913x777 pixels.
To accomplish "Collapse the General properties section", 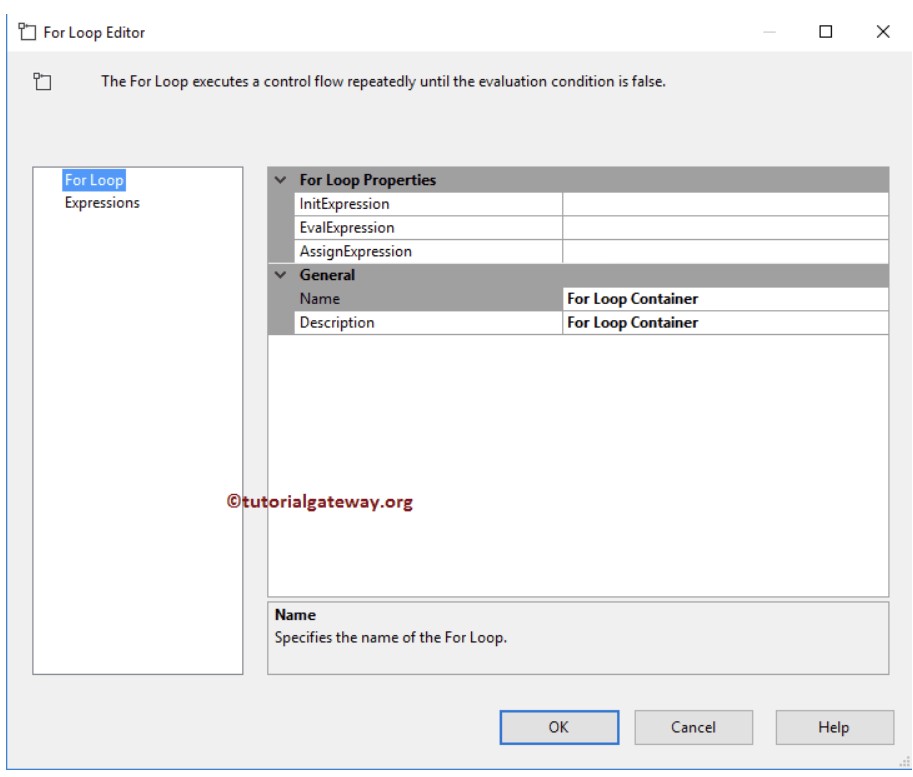I will [x=281, y=275].
